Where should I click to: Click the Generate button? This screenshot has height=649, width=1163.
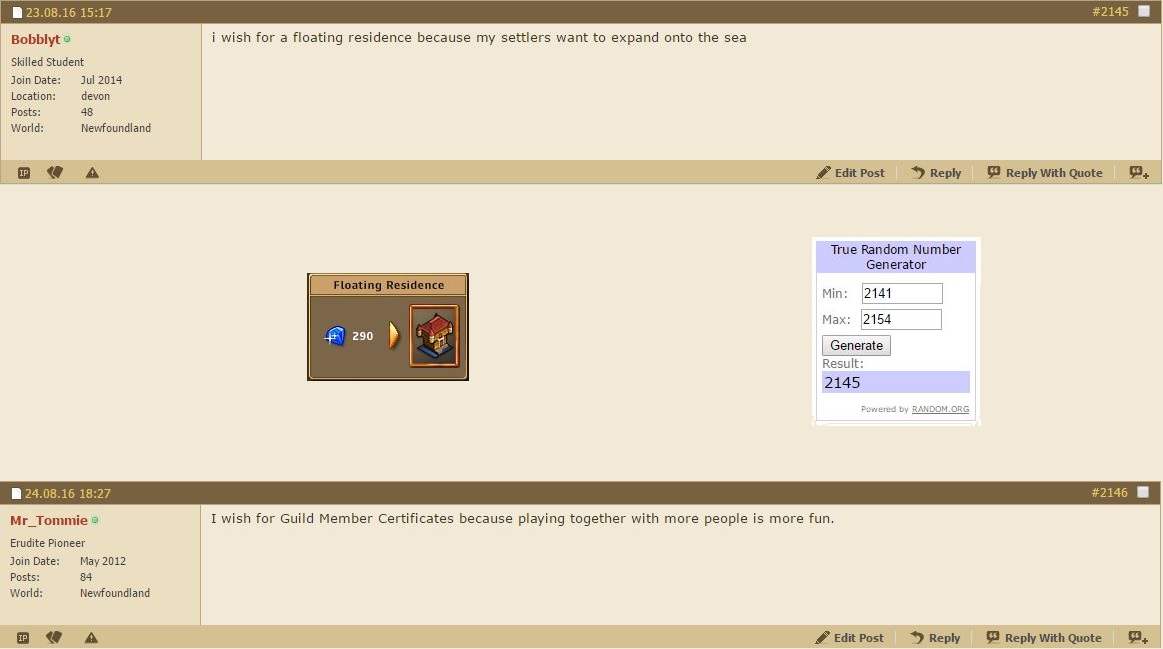pyautogui.click(x=856, y=346)
